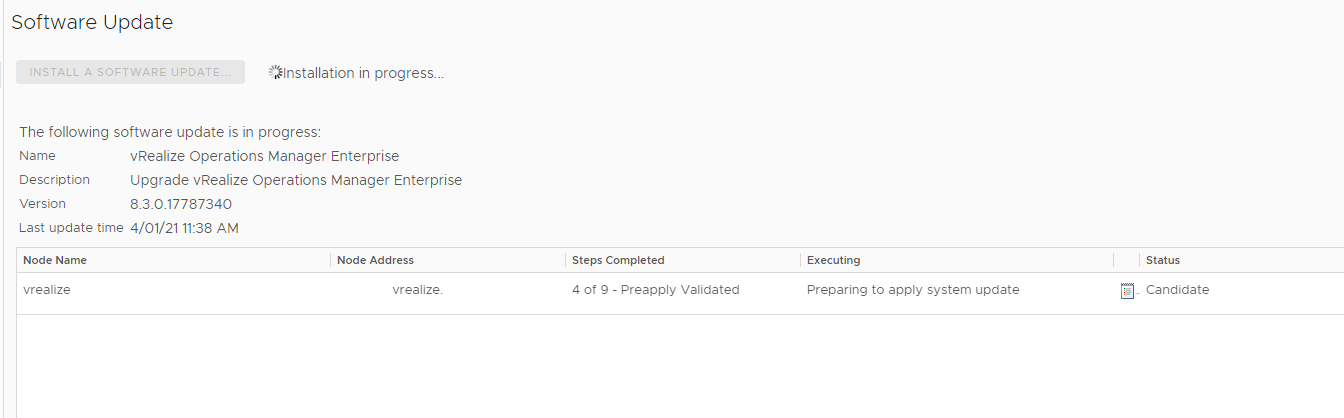The image size is (1344, 418).
Task: Sort by Node Name column header
Action: pos(55,260)
